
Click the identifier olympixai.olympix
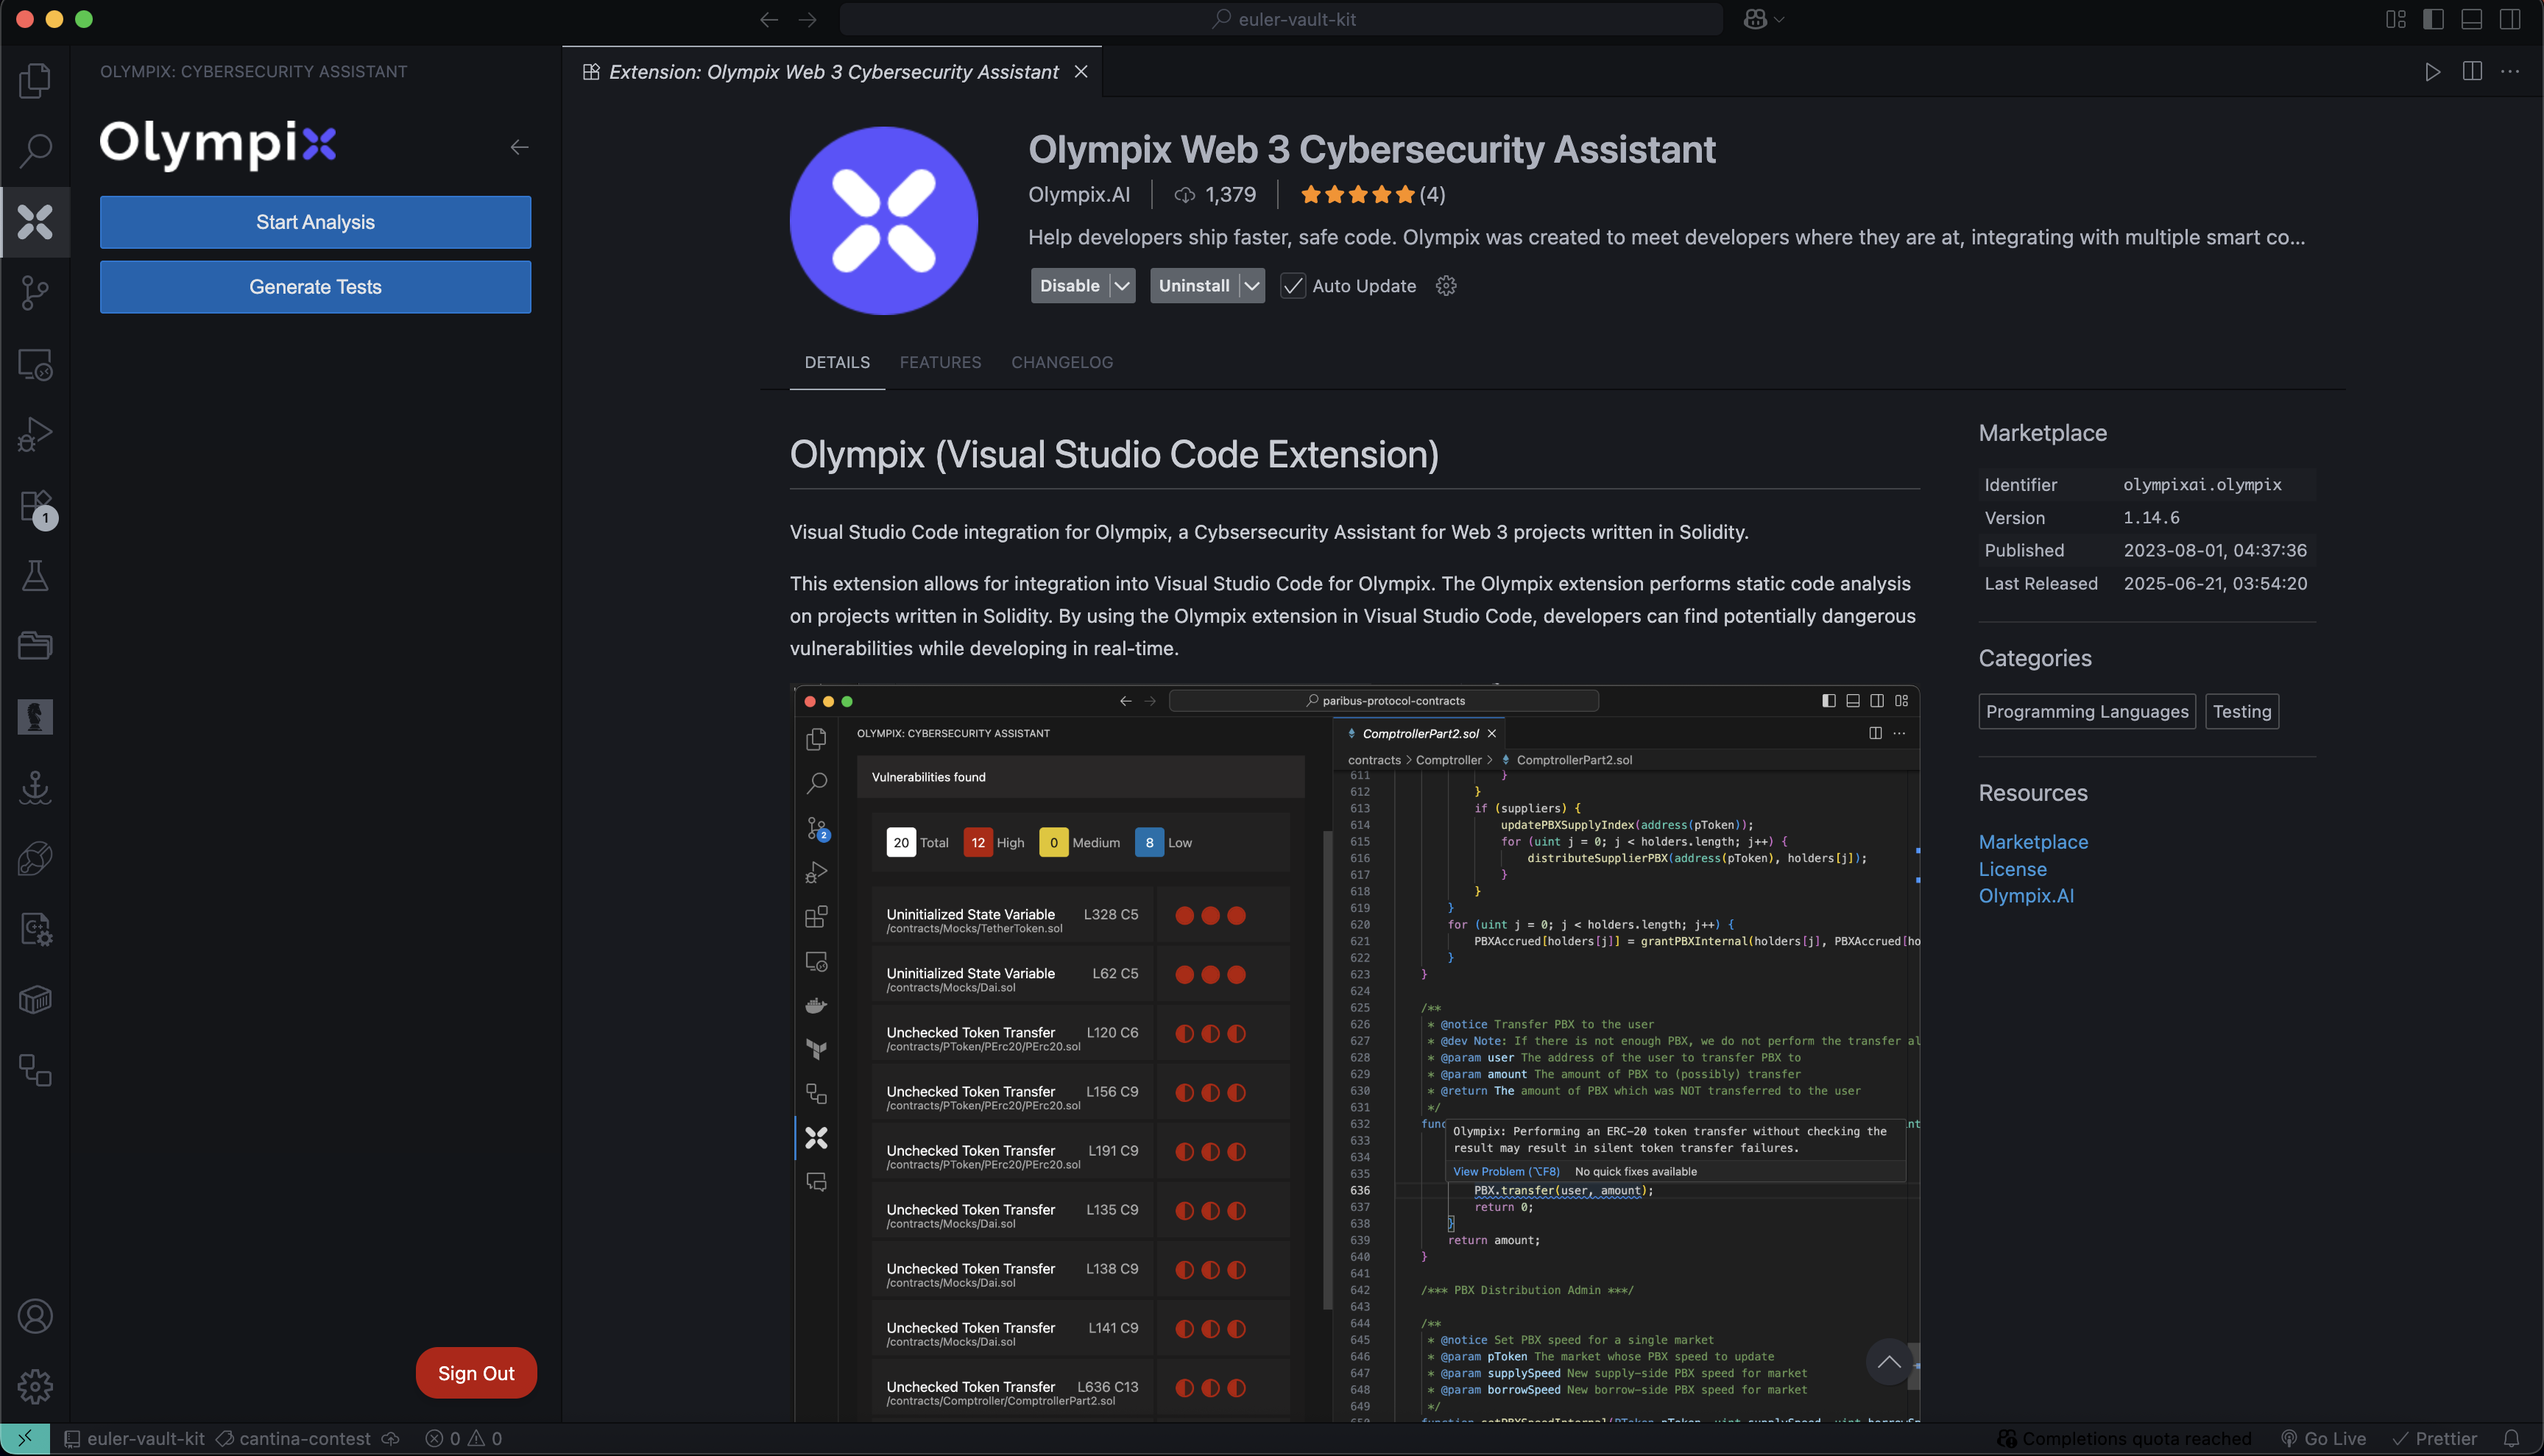[2202, 485]
